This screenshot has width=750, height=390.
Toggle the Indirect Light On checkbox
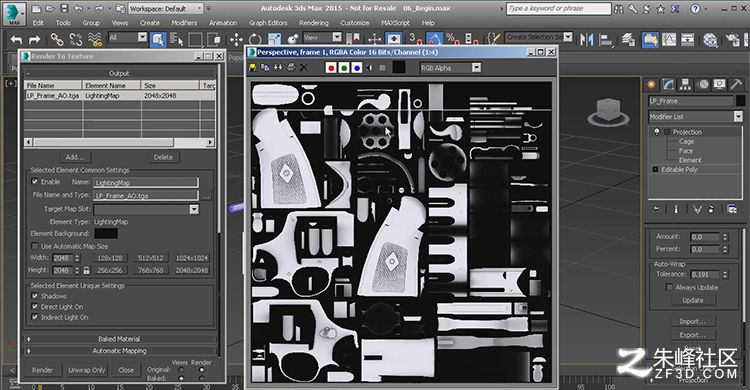pyautogui.click(x=34, y=317)
